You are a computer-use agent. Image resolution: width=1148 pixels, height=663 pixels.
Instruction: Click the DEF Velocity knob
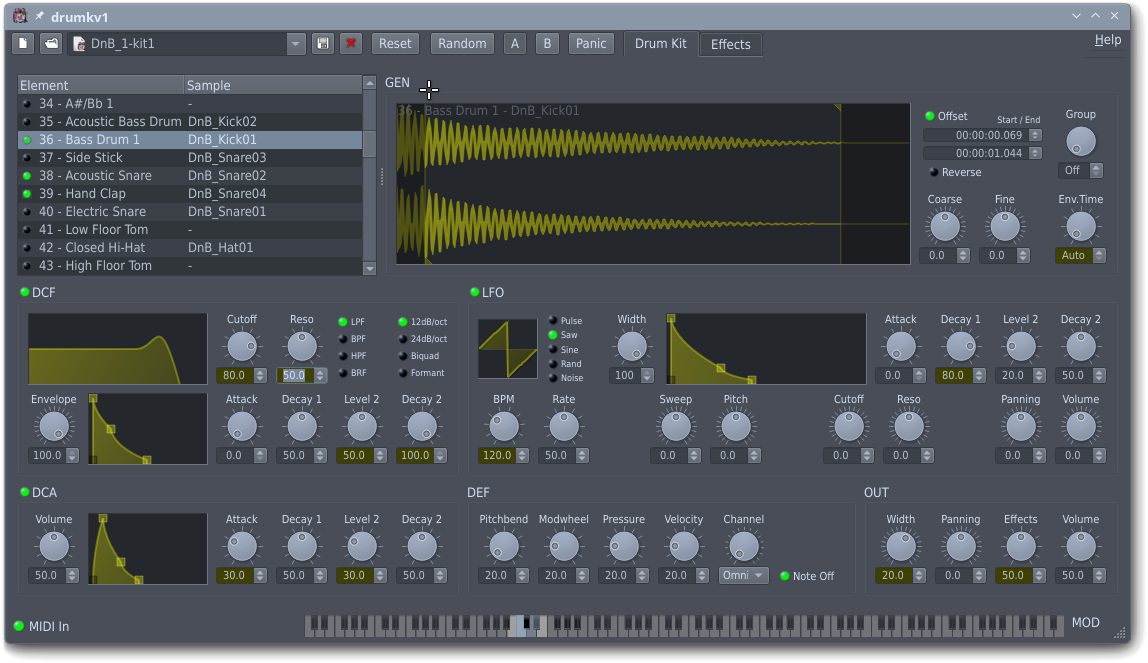[x=684, y=547]
